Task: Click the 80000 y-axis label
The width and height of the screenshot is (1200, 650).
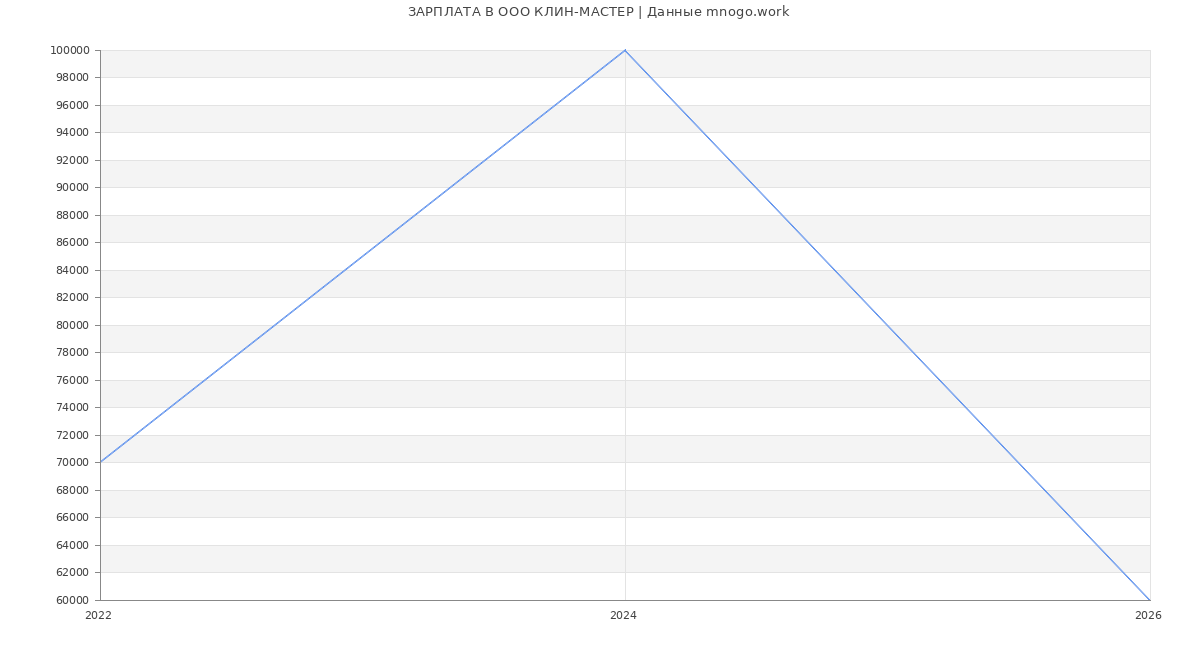Action: coord(73,325)
